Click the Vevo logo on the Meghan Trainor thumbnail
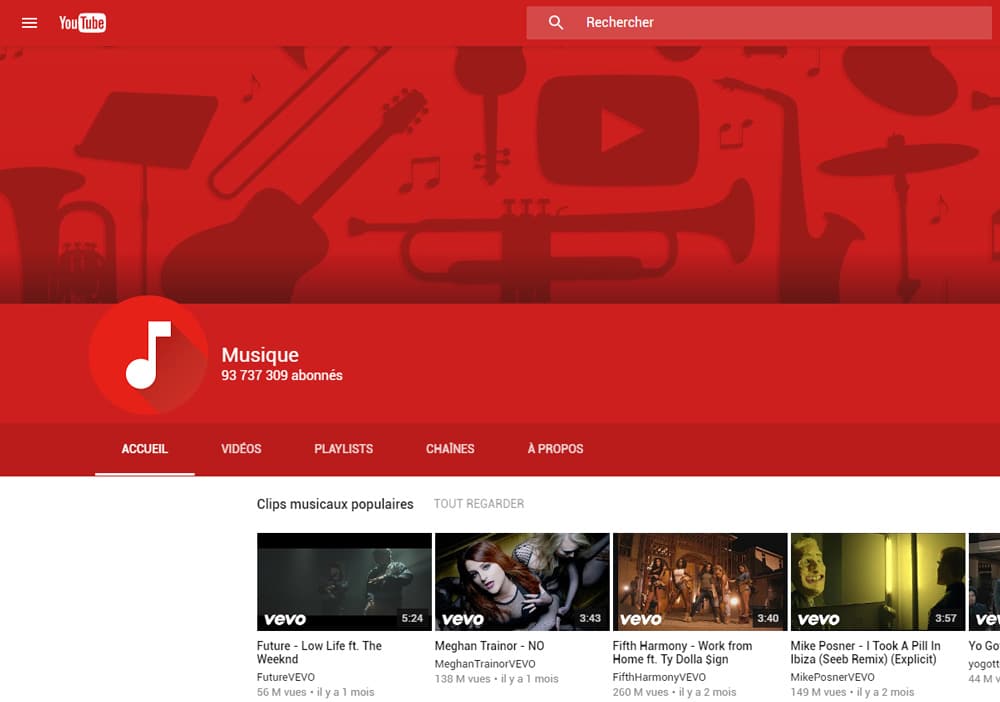 (463, 617)
